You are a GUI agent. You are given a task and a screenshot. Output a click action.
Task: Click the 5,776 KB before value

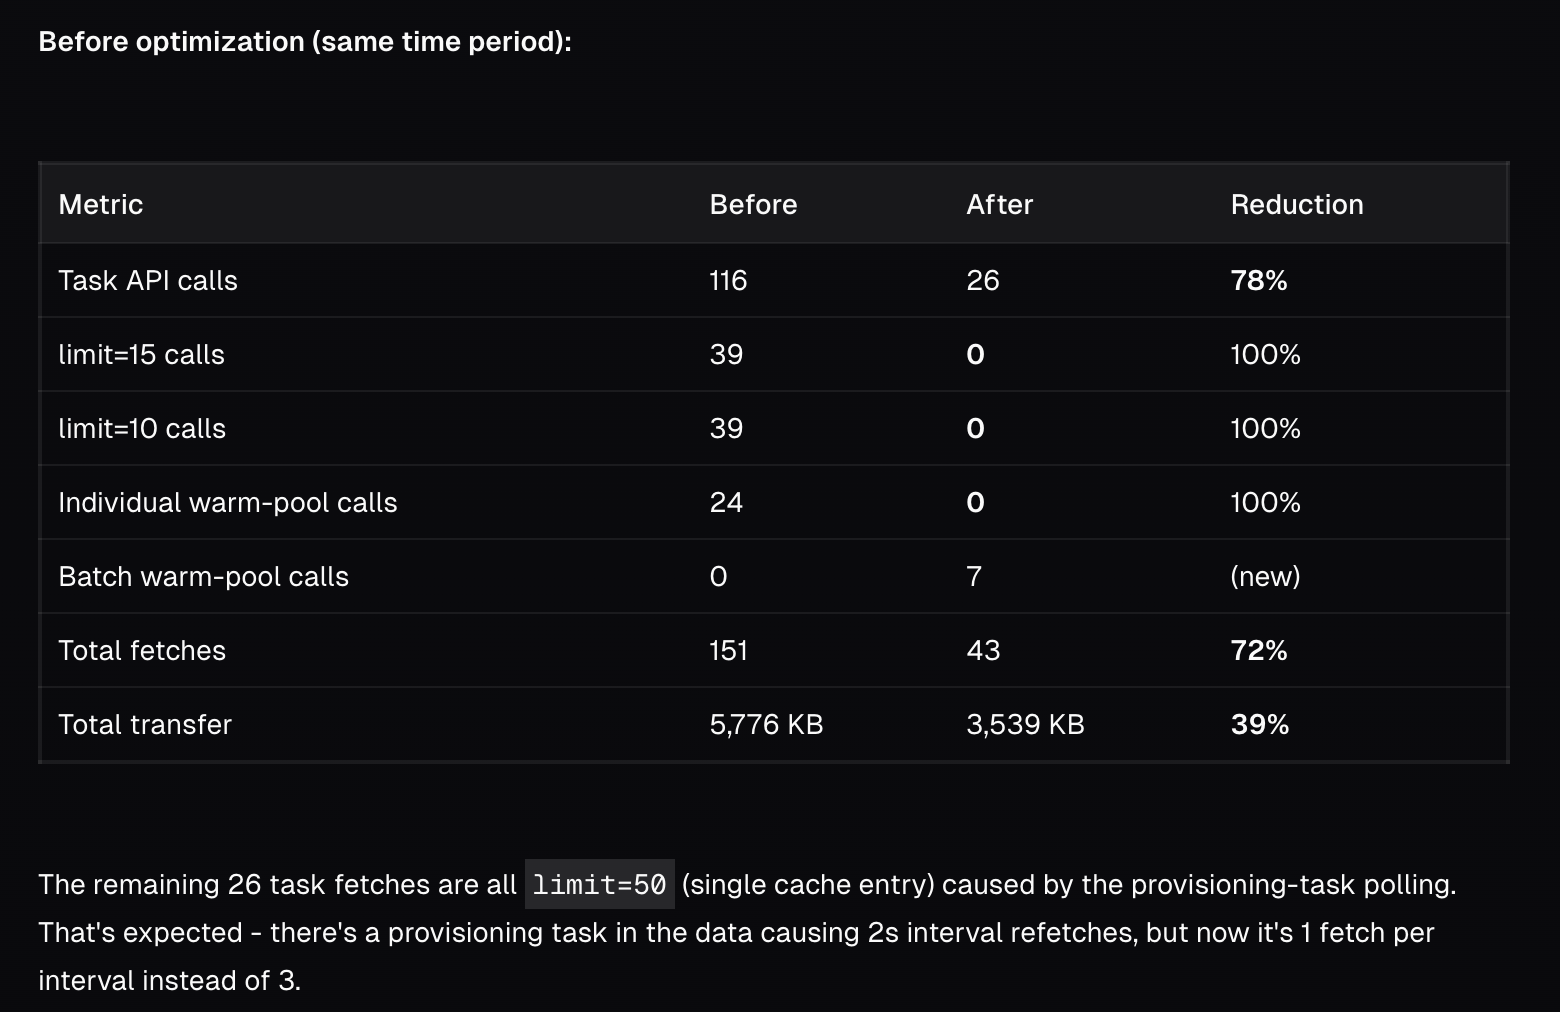766,725
